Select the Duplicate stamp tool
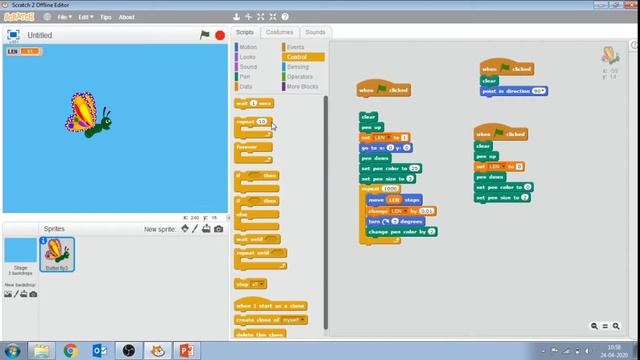640x360 pixels. click(x=236, y=17)
